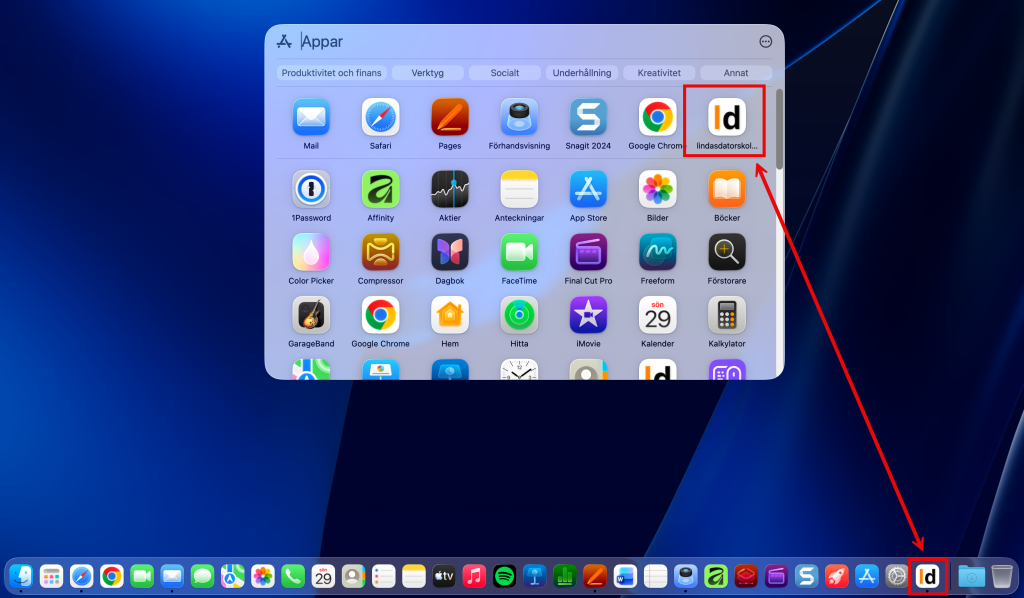Open the Aktier app

449,189
